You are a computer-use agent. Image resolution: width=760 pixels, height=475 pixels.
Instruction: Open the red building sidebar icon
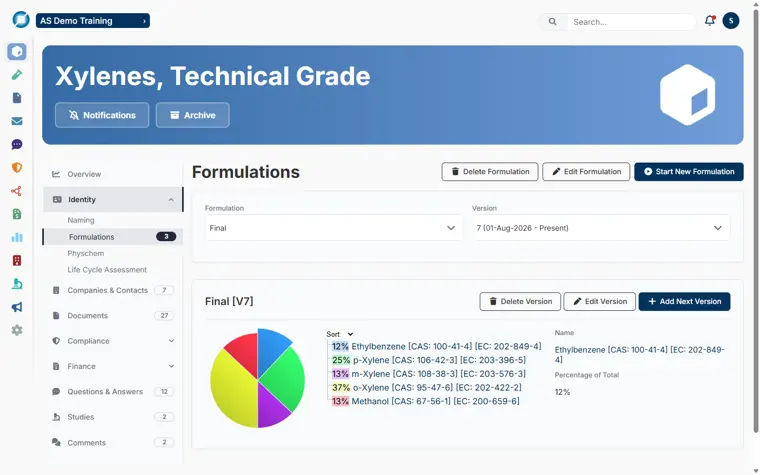17,260
